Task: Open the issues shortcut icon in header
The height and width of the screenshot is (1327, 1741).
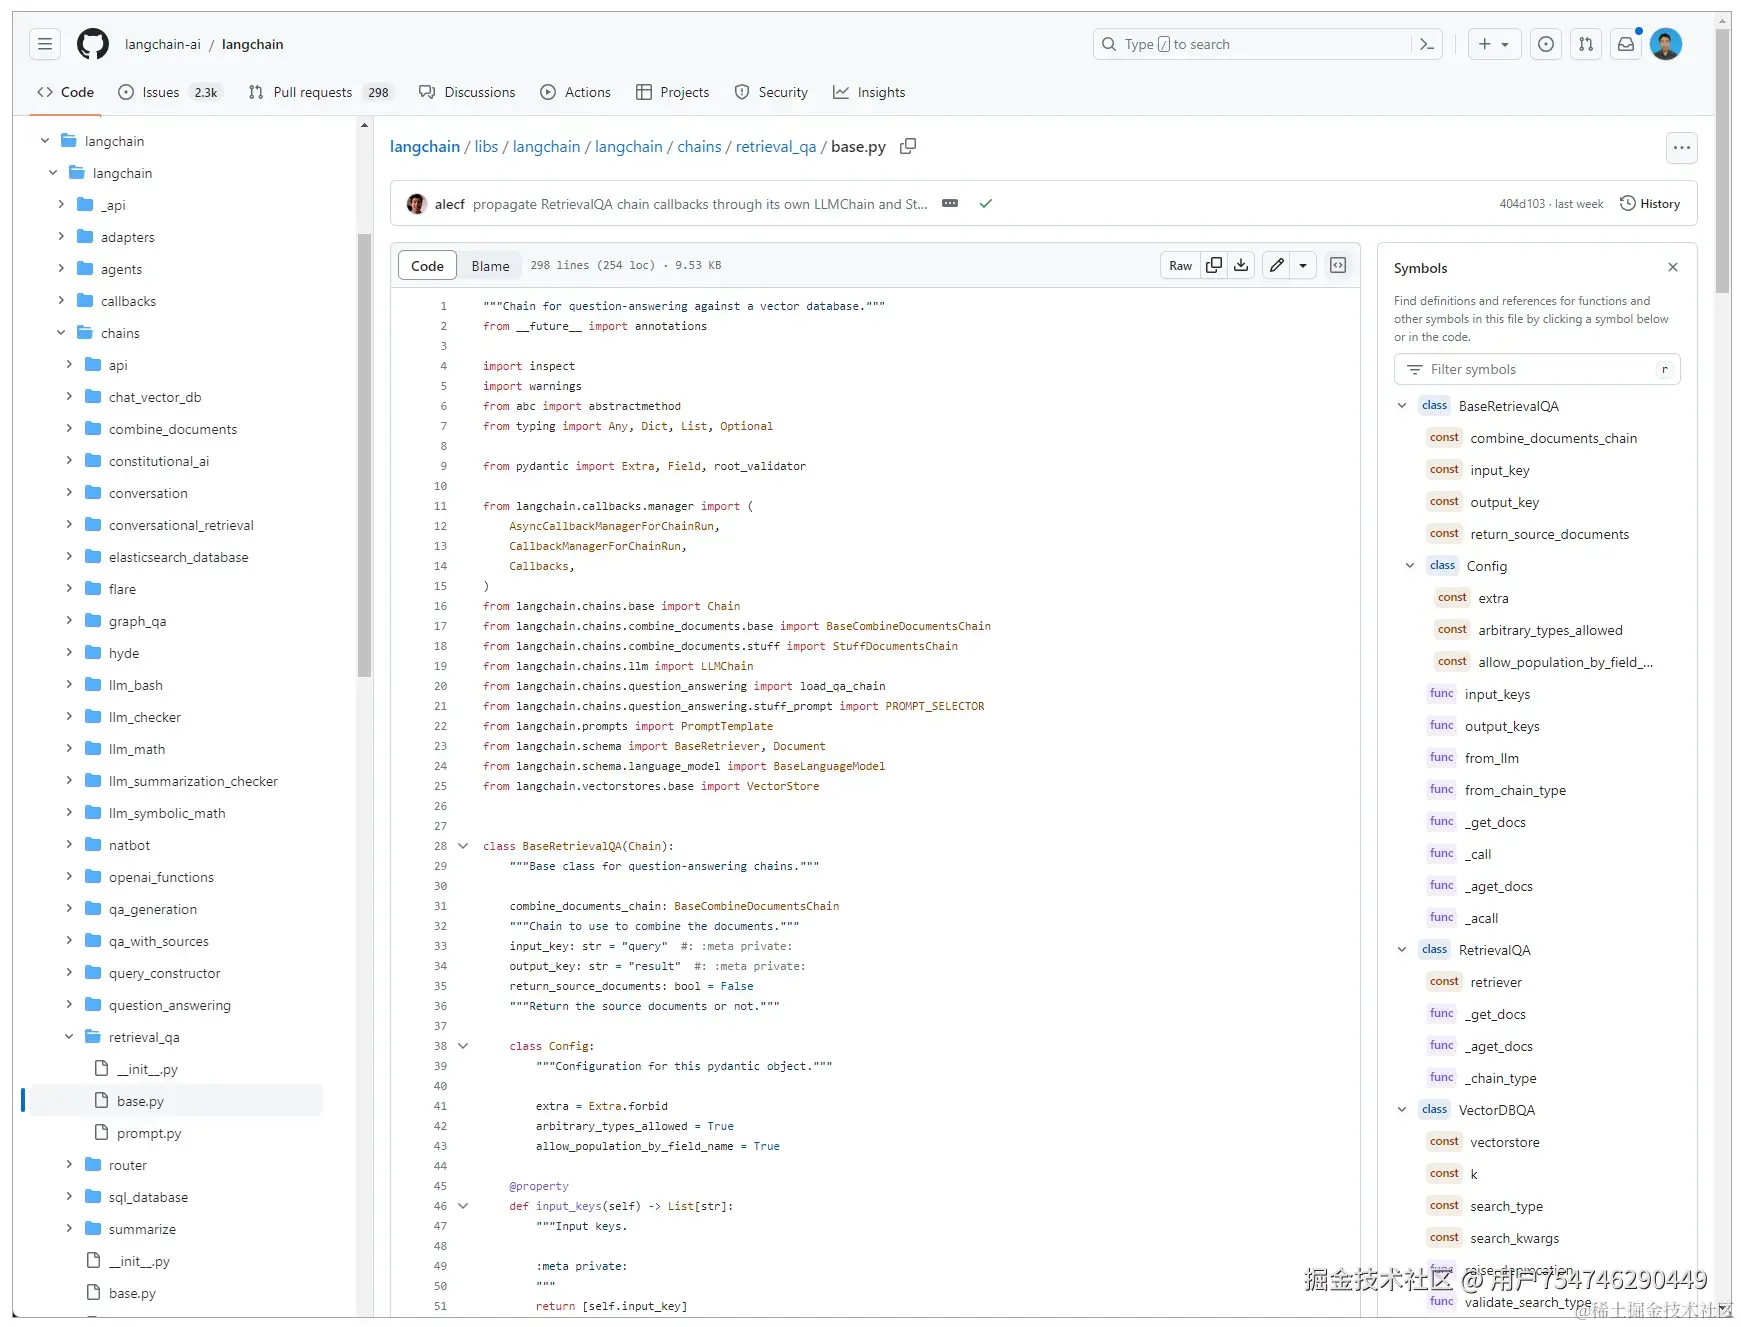Action: click(1546, 44)
